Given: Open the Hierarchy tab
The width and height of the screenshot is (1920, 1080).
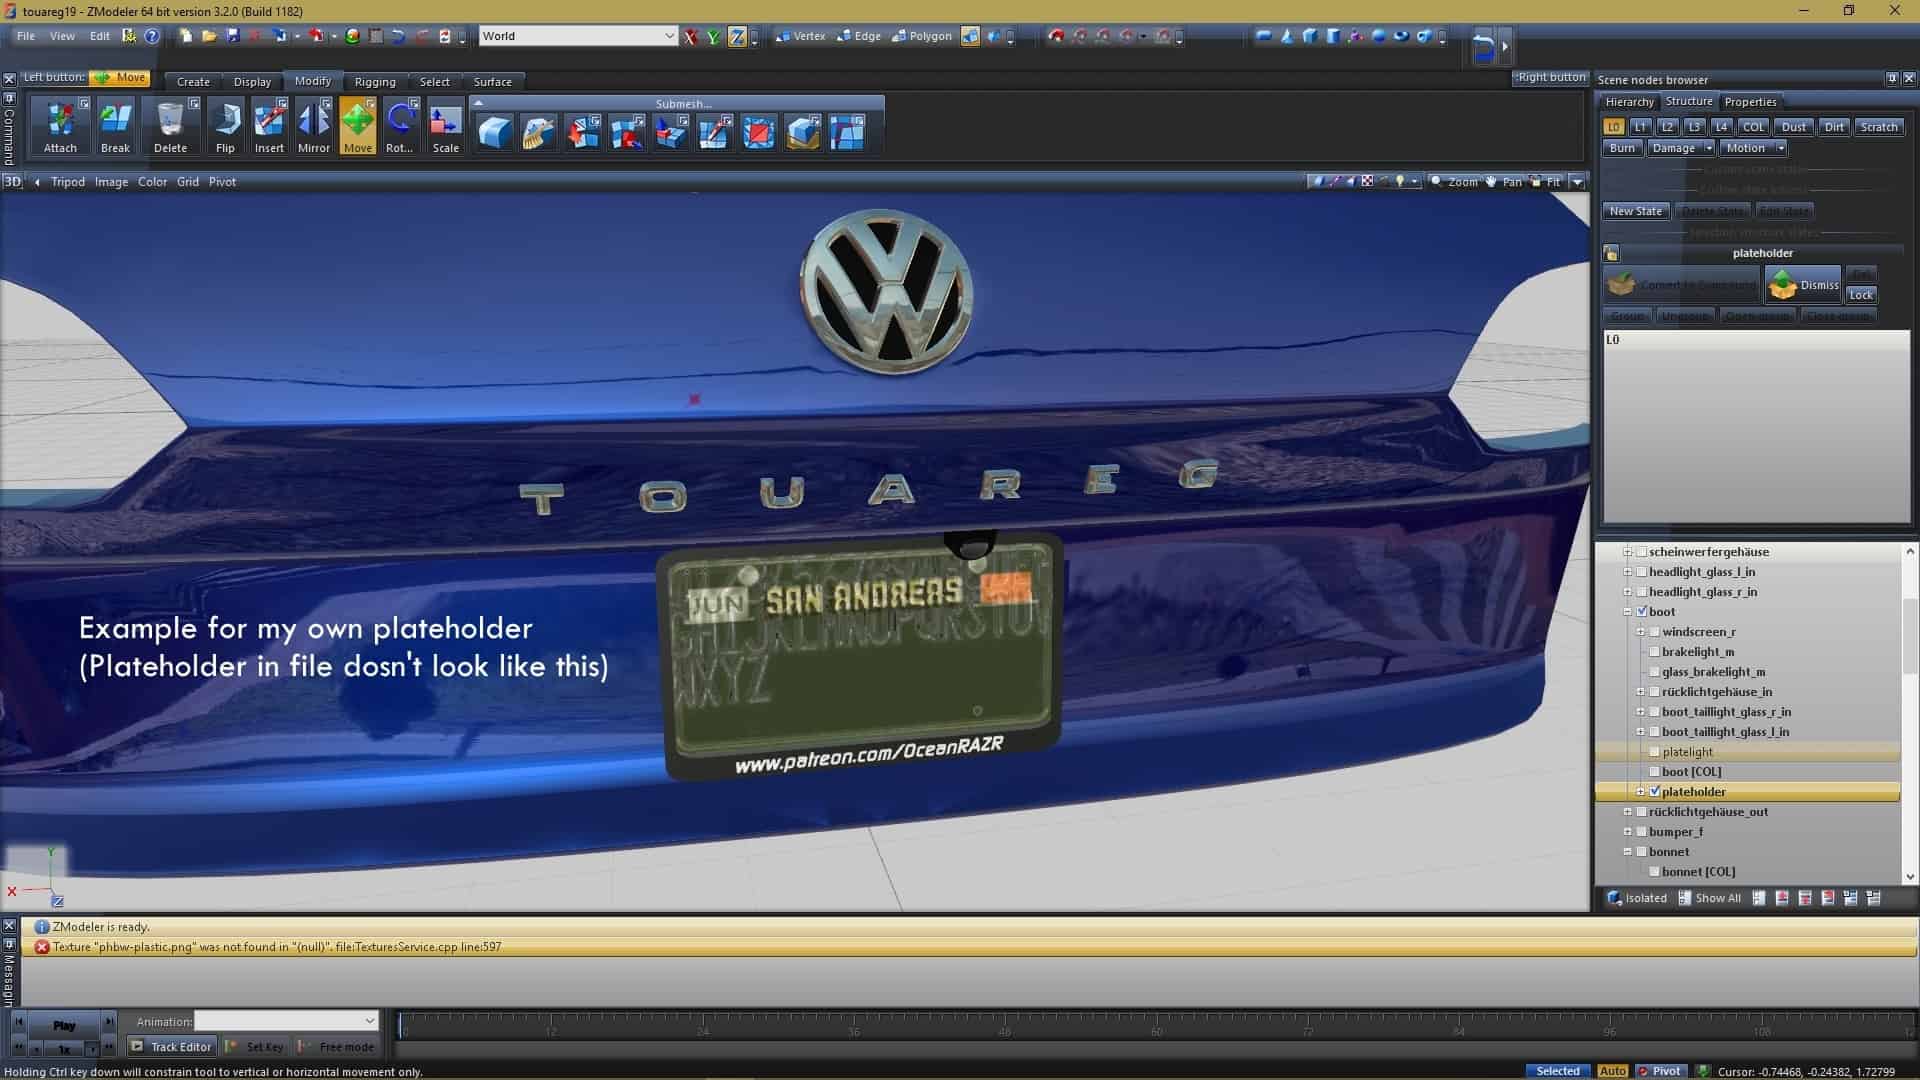Looking at the screenshot, I should [1629, 102].
